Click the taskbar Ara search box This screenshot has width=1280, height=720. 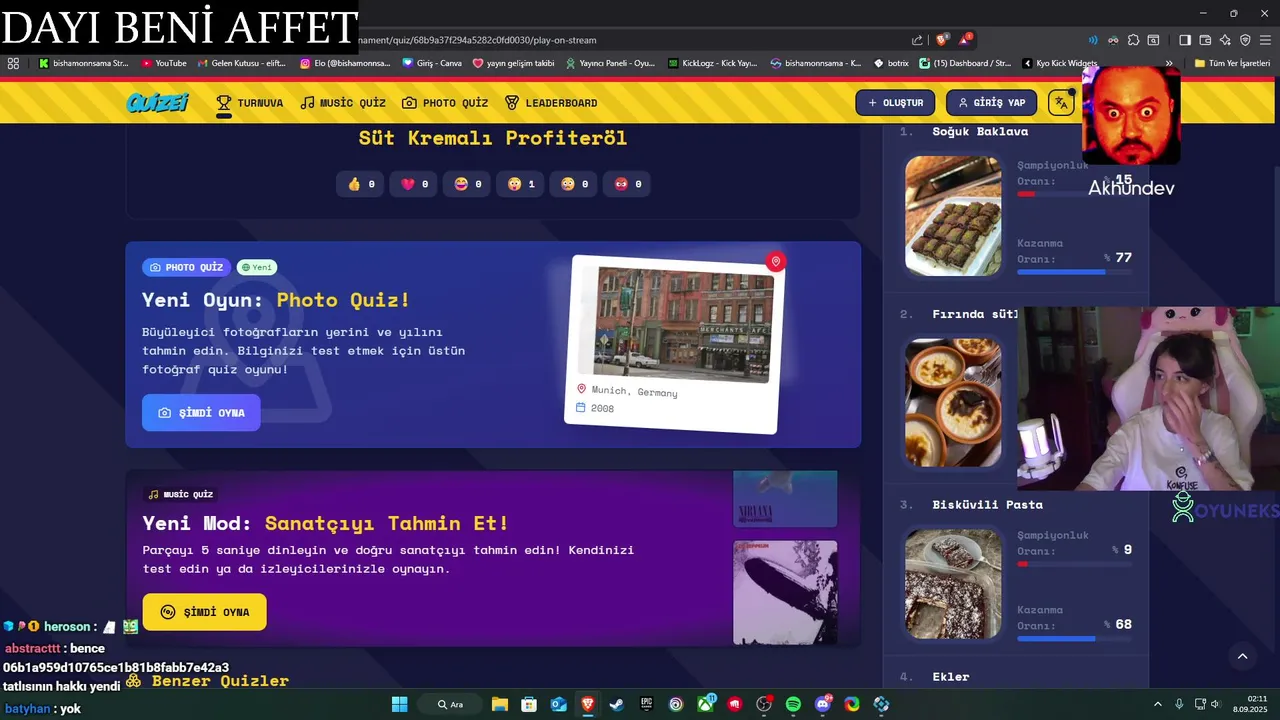[451, 704]
